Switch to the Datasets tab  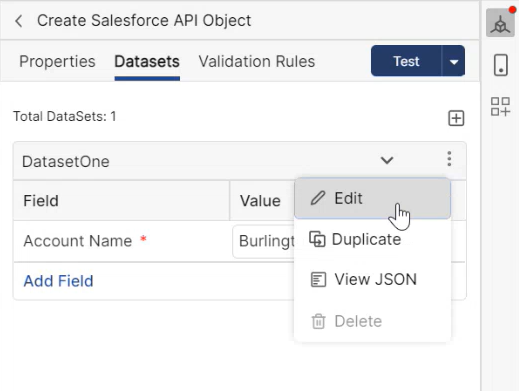point(147,62)
